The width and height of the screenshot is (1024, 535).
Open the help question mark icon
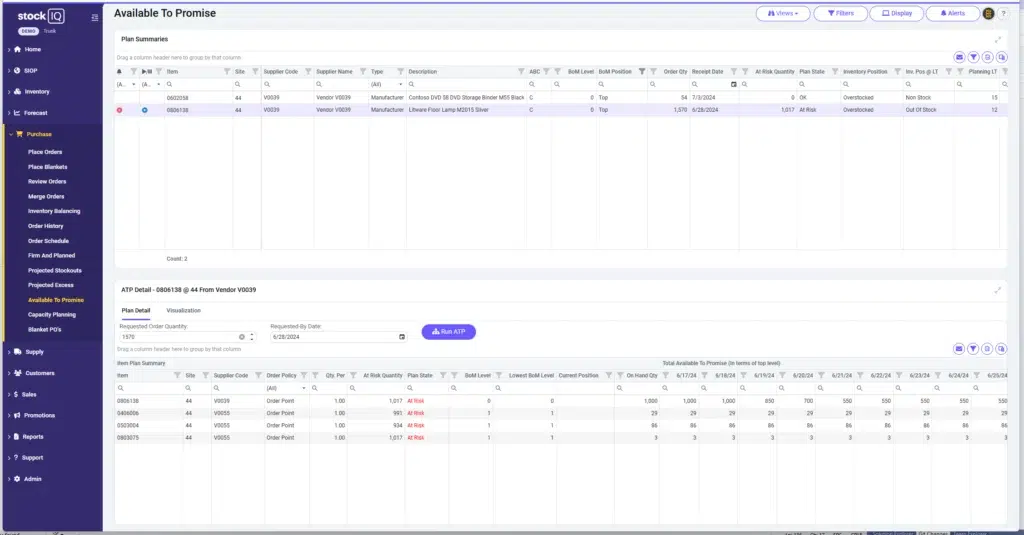[1004, 13]
